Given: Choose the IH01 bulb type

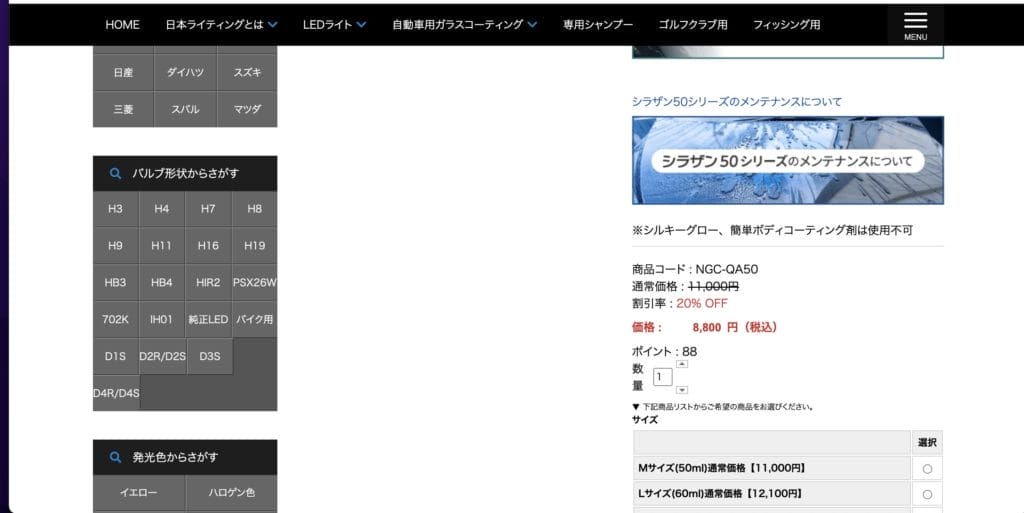Looking at the screenshot, I should pyautogui.click(x=162, y=319).
